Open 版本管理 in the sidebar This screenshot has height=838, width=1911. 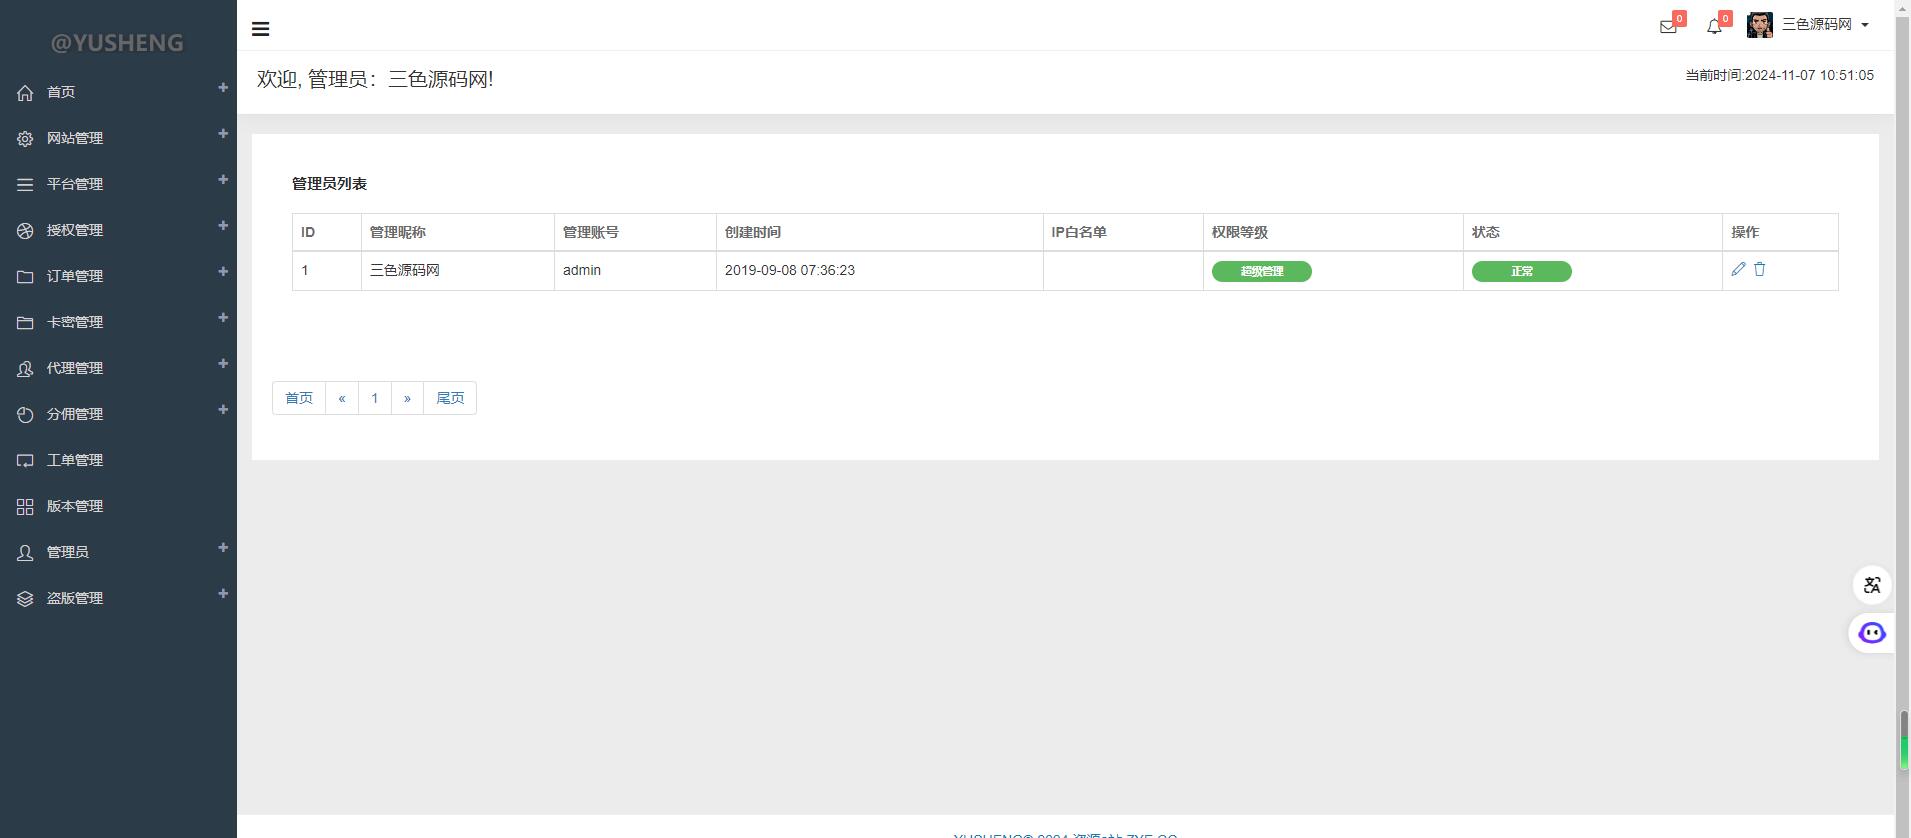pos(75,506)
